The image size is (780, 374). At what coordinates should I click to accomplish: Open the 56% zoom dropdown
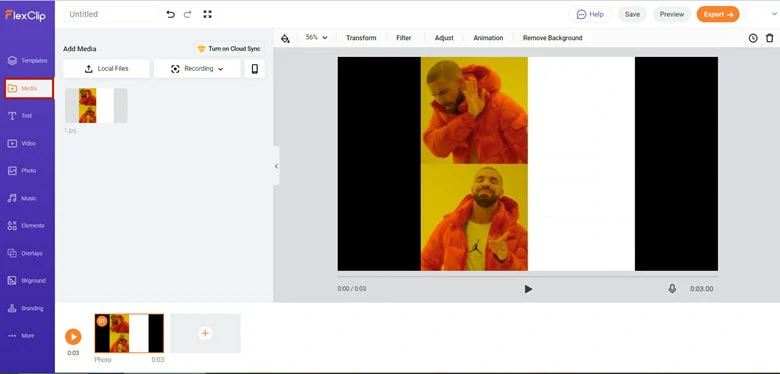[x=316, y=37]
